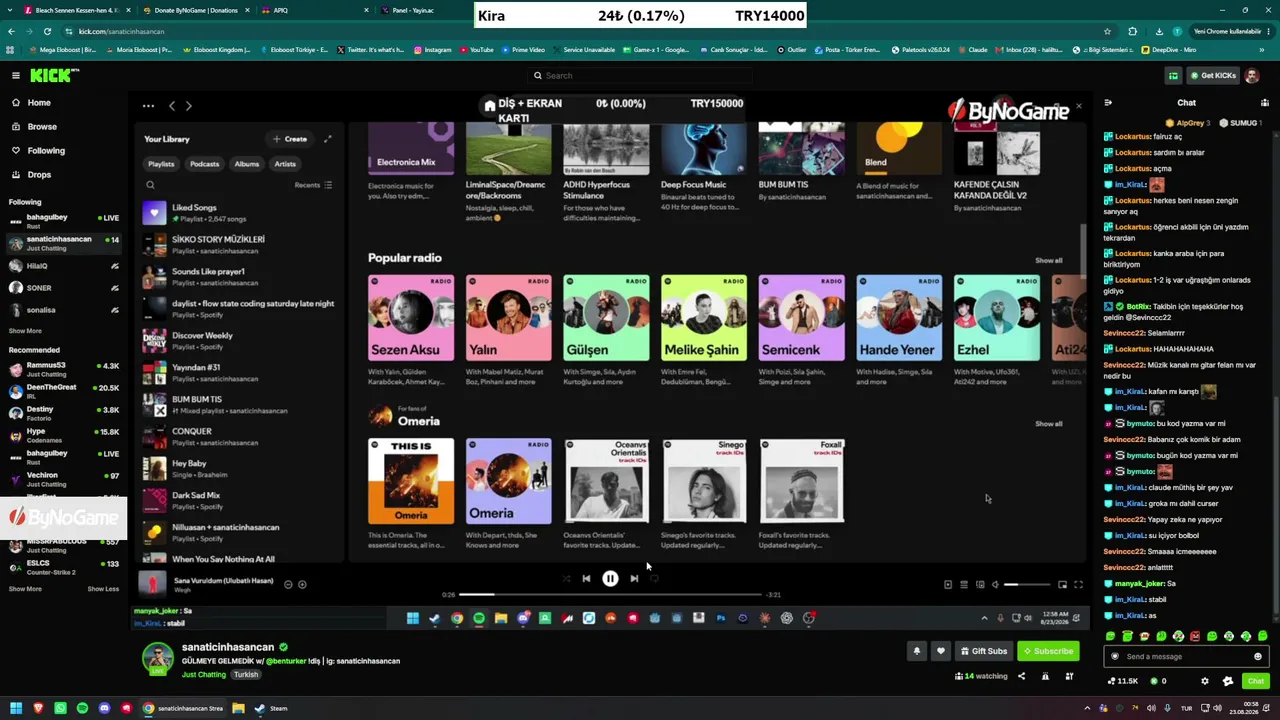Seek in the Spotify track progress bar

pos(610,595)
